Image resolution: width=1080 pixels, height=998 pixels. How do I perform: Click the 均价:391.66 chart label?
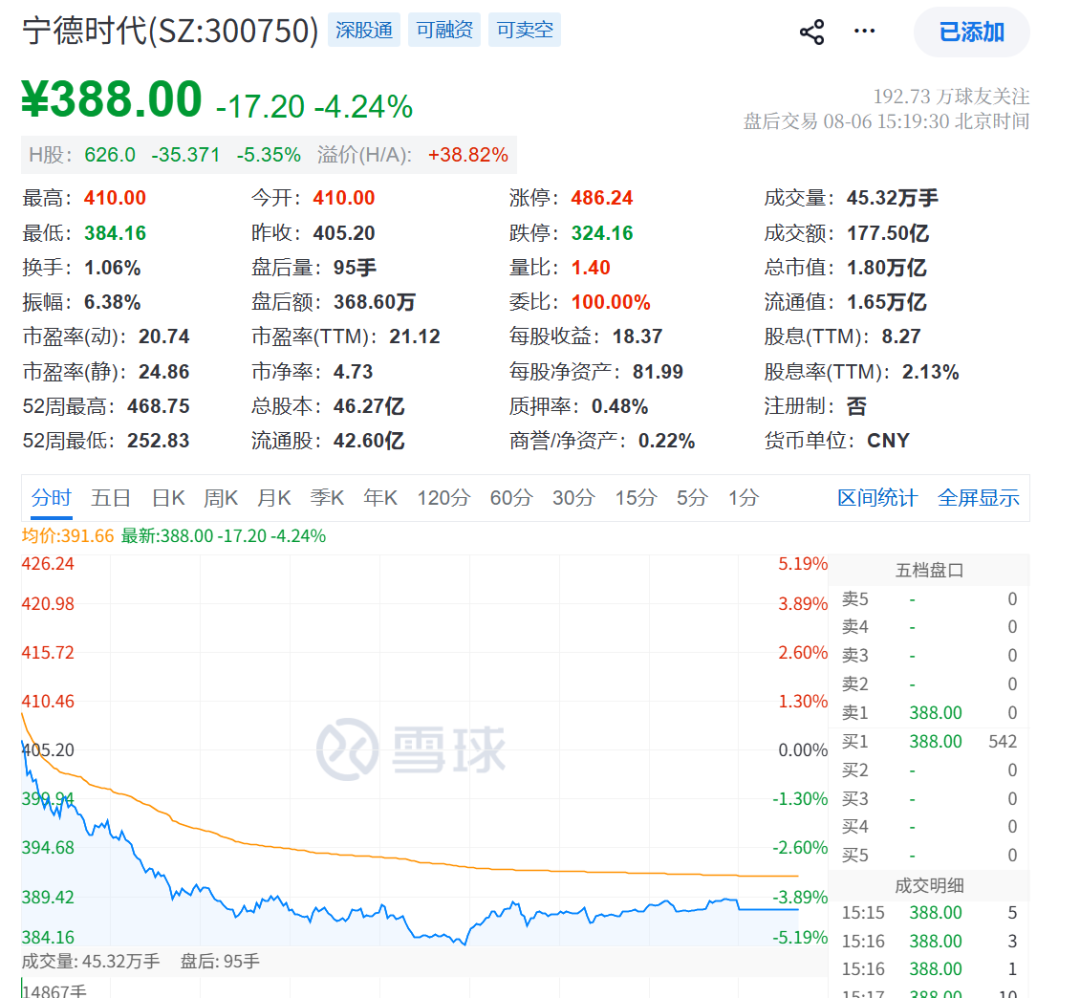pyautogui.click(x=68, y=536)
